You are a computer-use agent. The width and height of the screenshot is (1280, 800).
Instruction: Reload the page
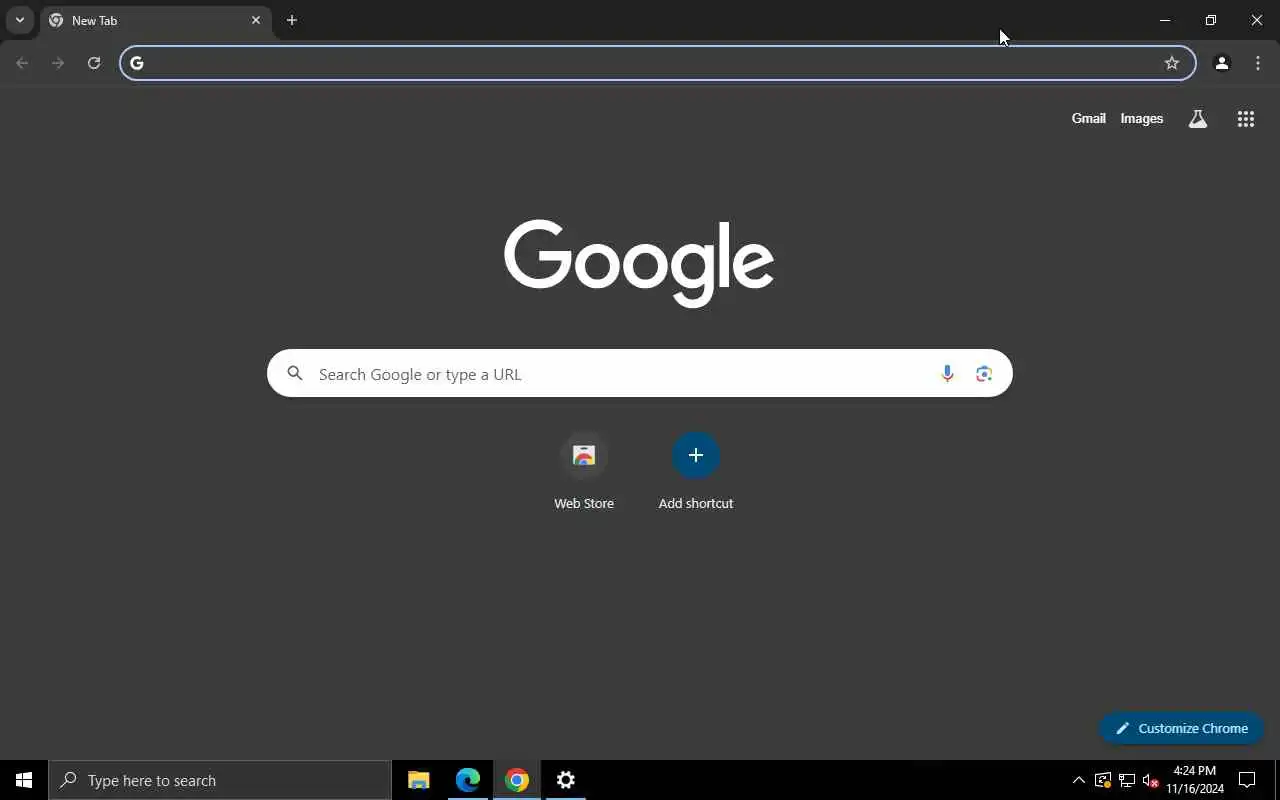pyautogui.click(x=94, y=63)
